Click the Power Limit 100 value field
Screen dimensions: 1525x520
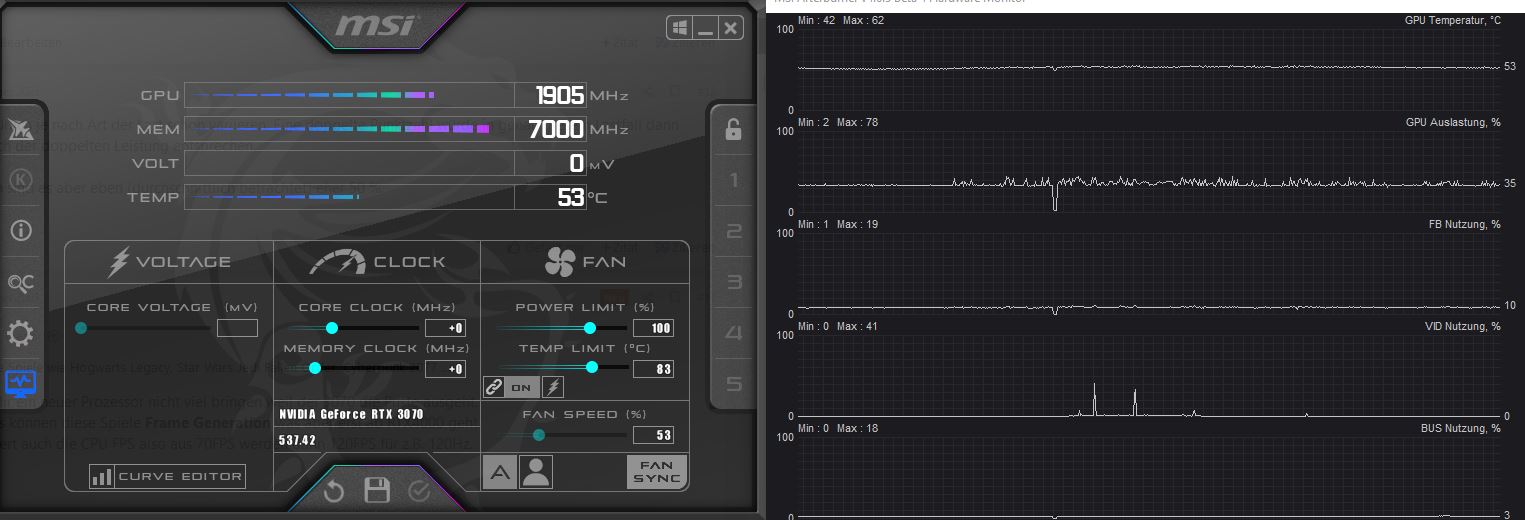653,328
